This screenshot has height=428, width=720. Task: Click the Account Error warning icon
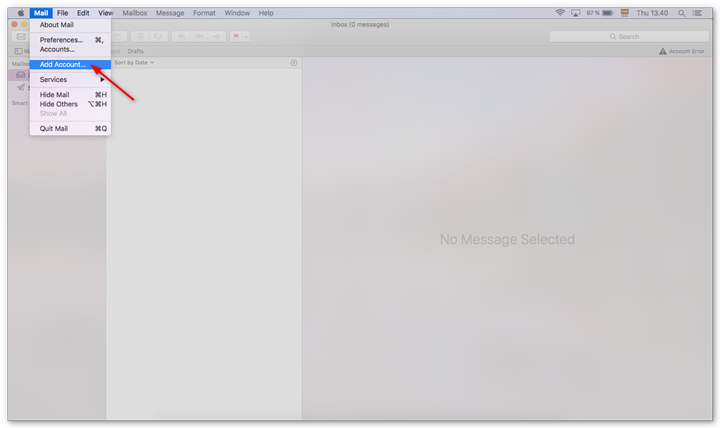click(x=663, y=51)
